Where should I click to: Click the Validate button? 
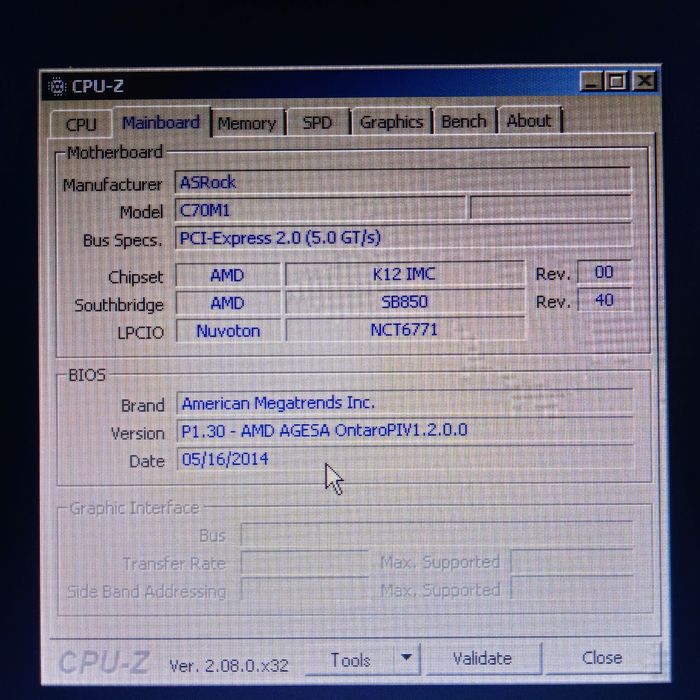click(483, 658)
